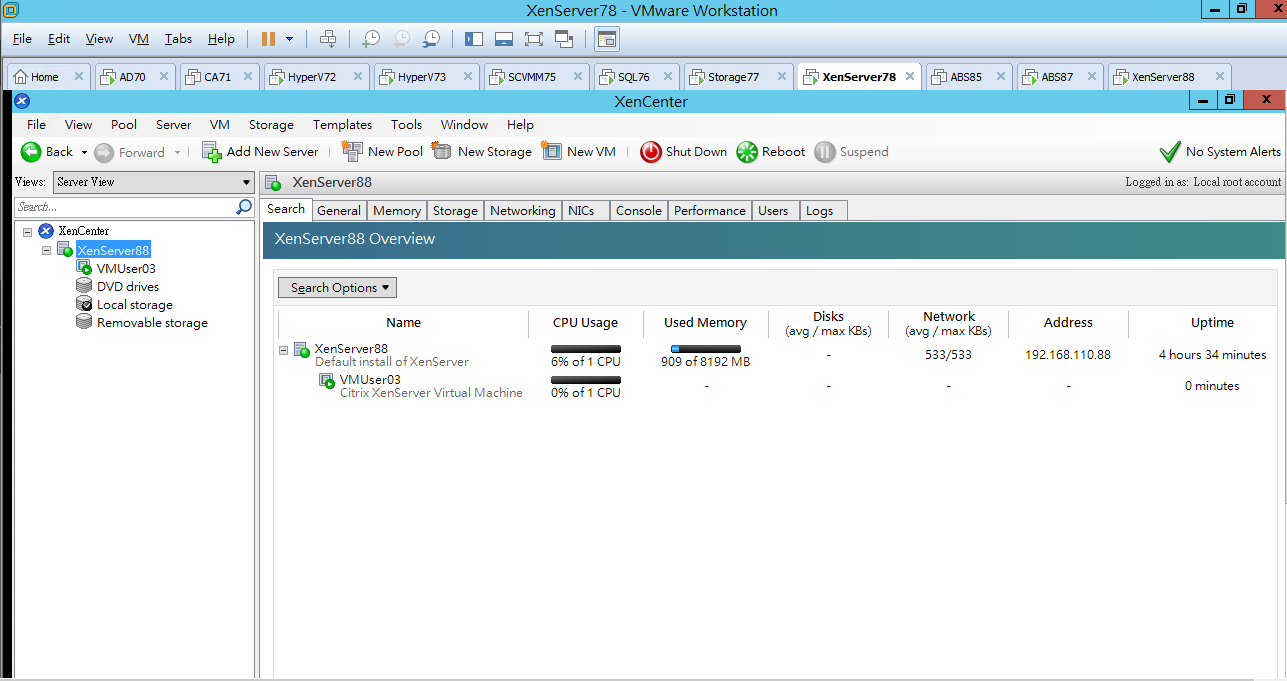This screenshot has height=681, width=1287.
Task: Switch to the General tab
Action: (339, 210)
